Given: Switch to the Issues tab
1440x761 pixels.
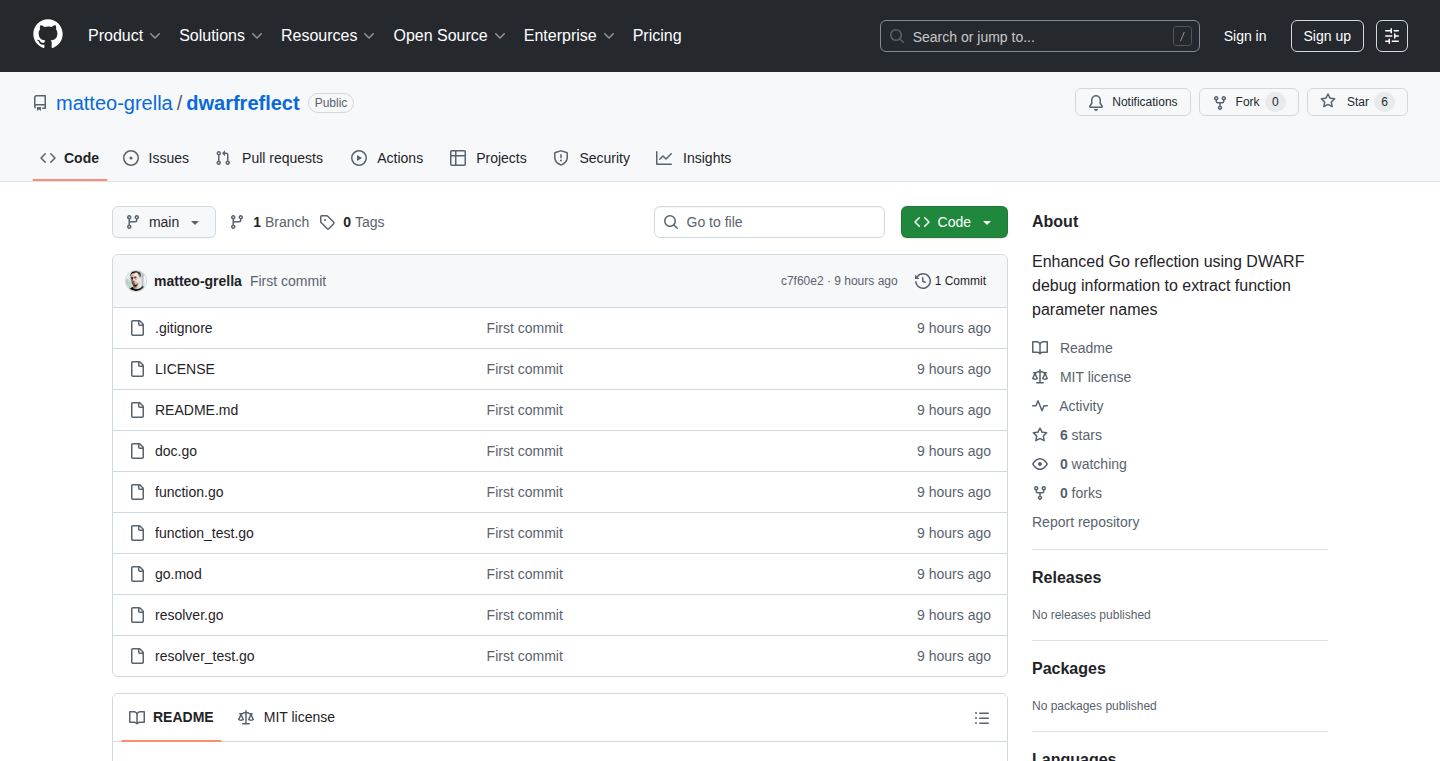Looking at the screenshot, I should click(156, 158).
